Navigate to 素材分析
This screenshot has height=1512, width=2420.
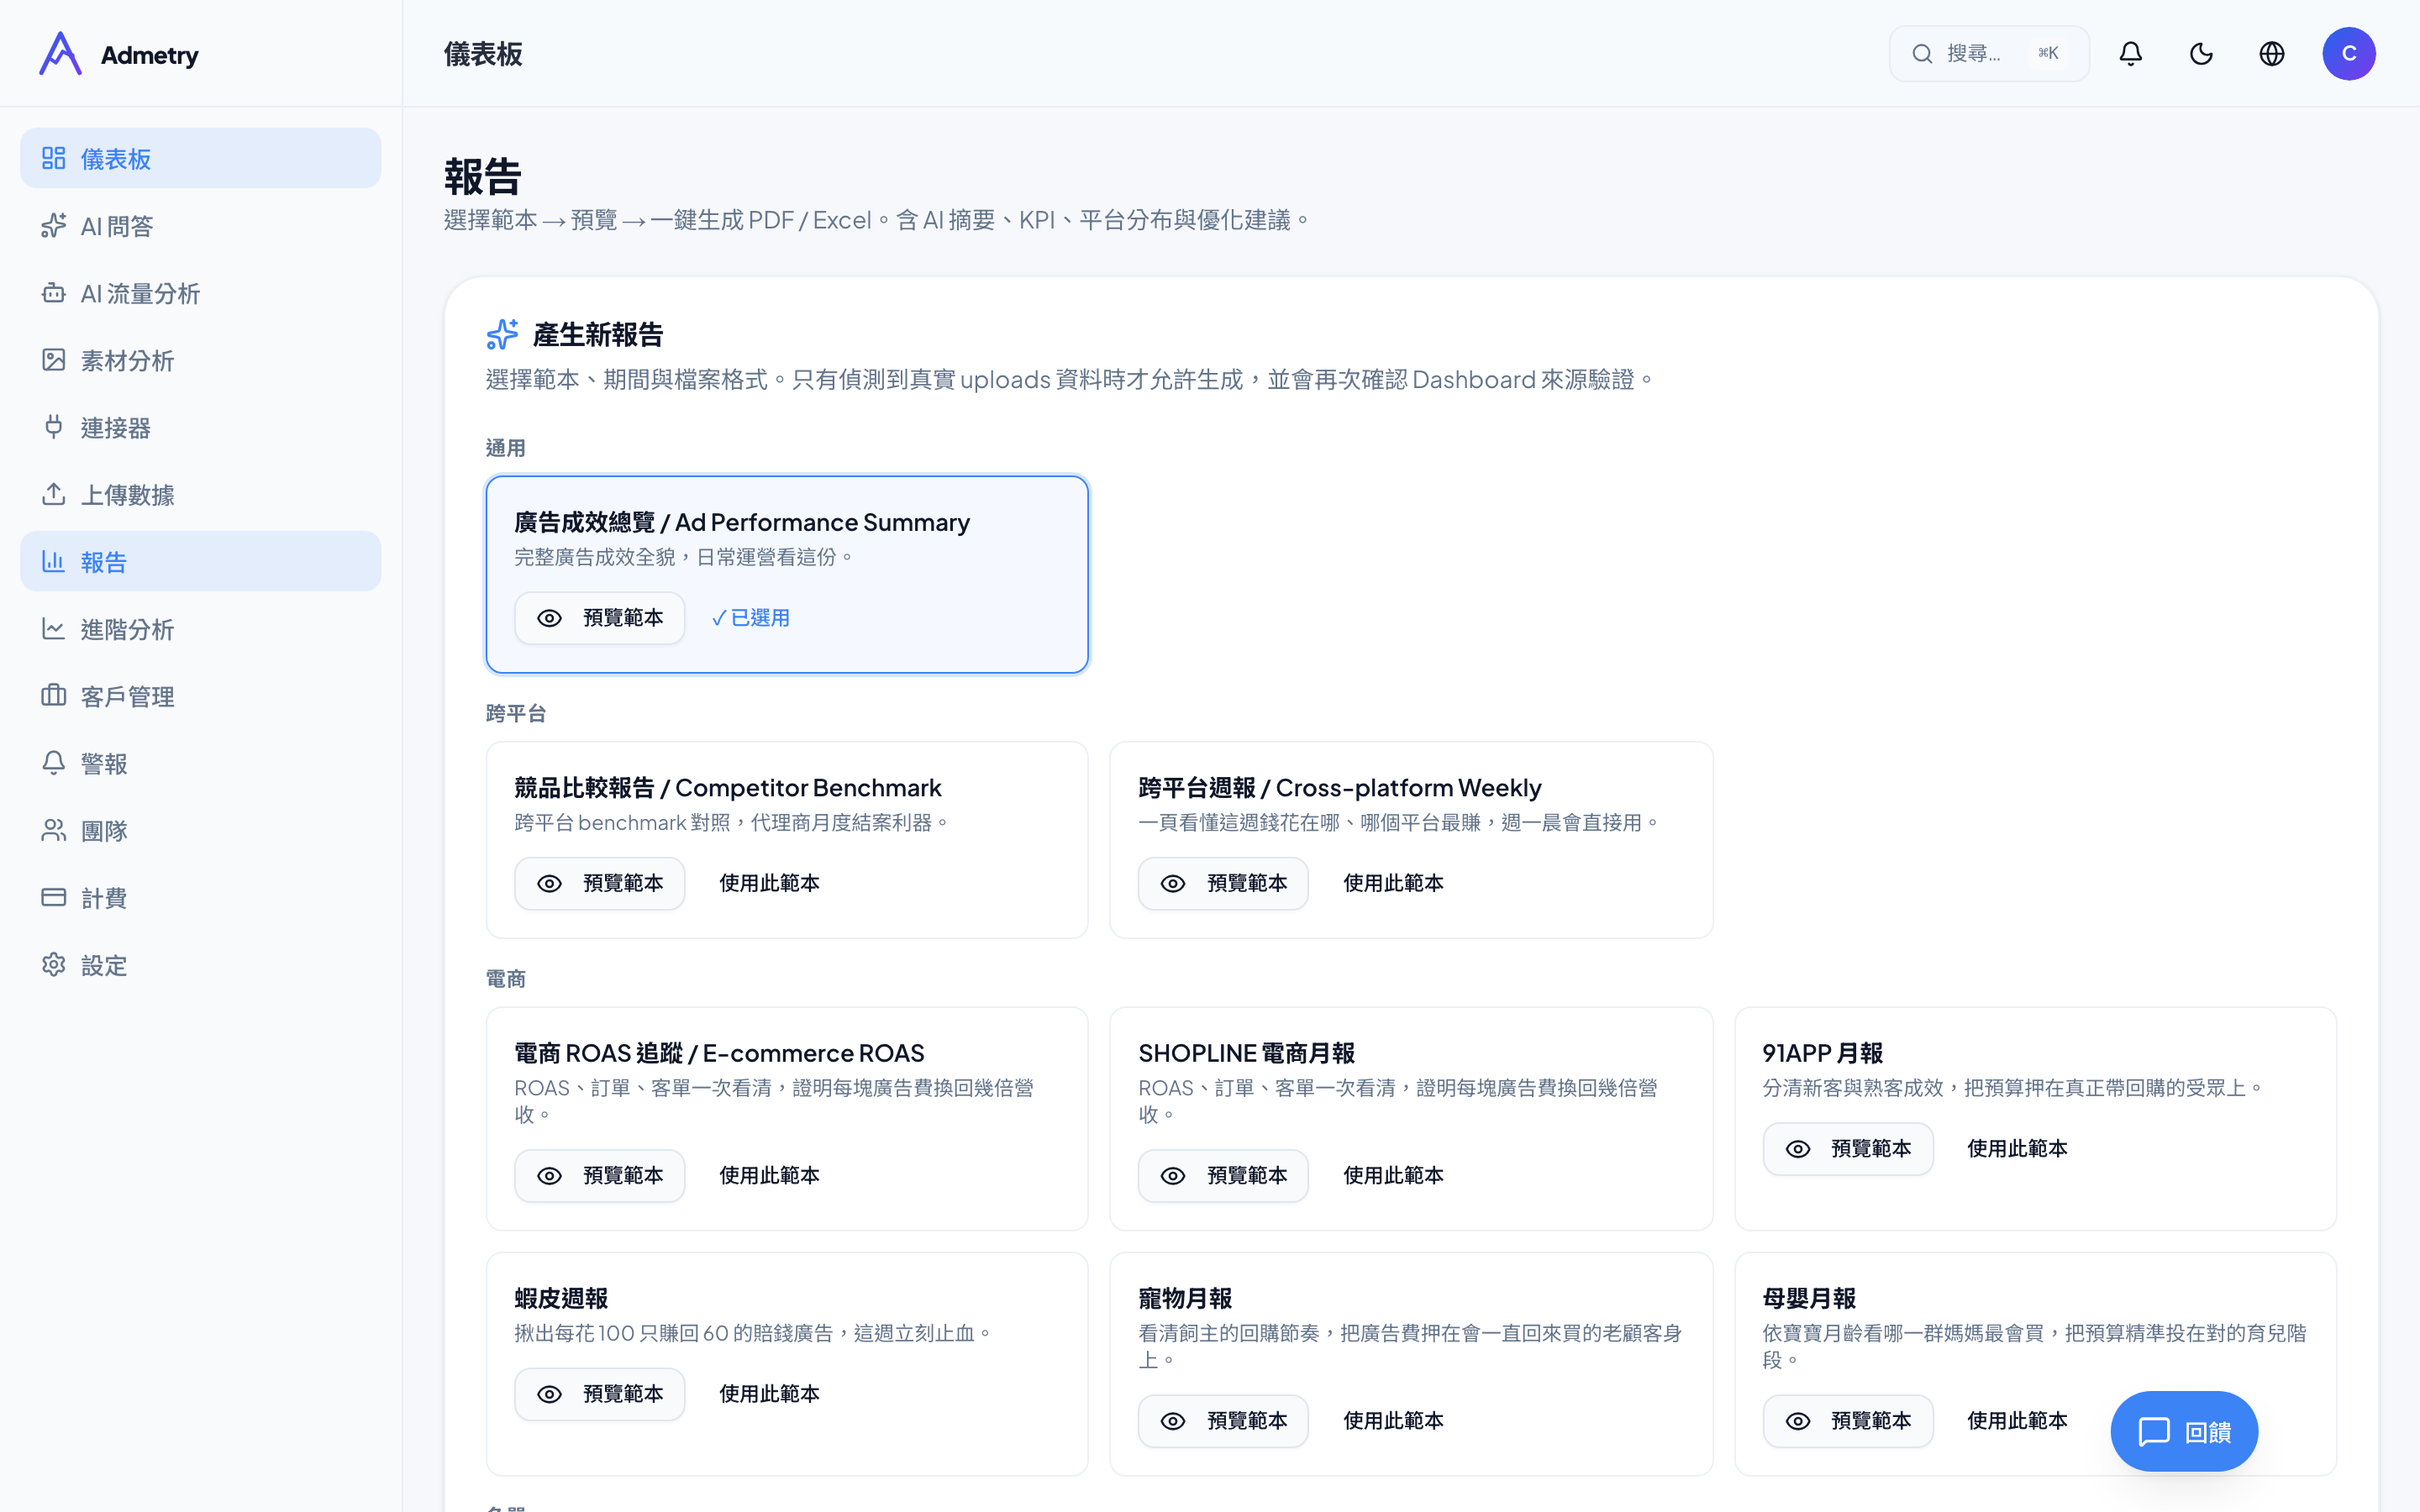pos(201,360)
